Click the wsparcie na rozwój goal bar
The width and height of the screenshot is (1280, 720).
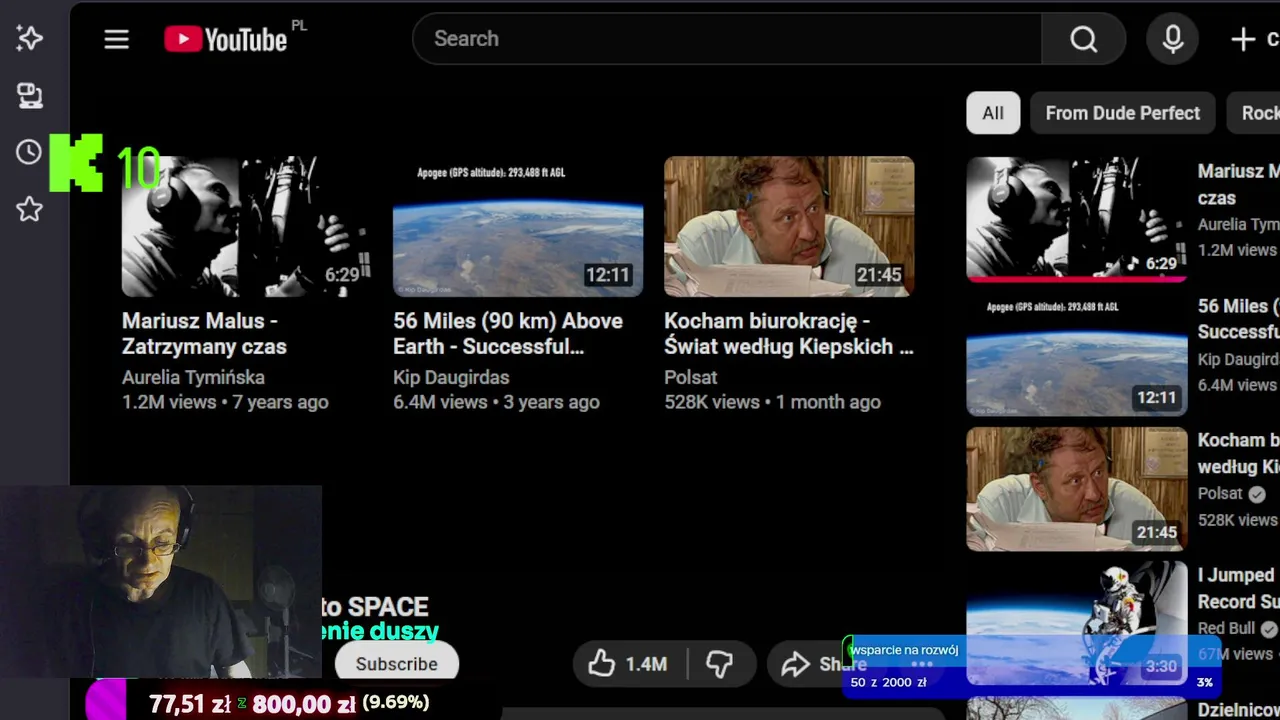(1030, 666)
